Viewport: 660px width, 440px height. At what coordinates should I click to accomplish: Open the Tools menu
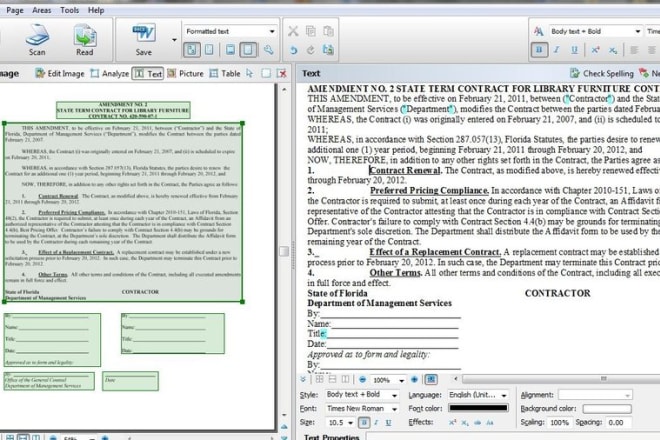(x=69, y=10)
